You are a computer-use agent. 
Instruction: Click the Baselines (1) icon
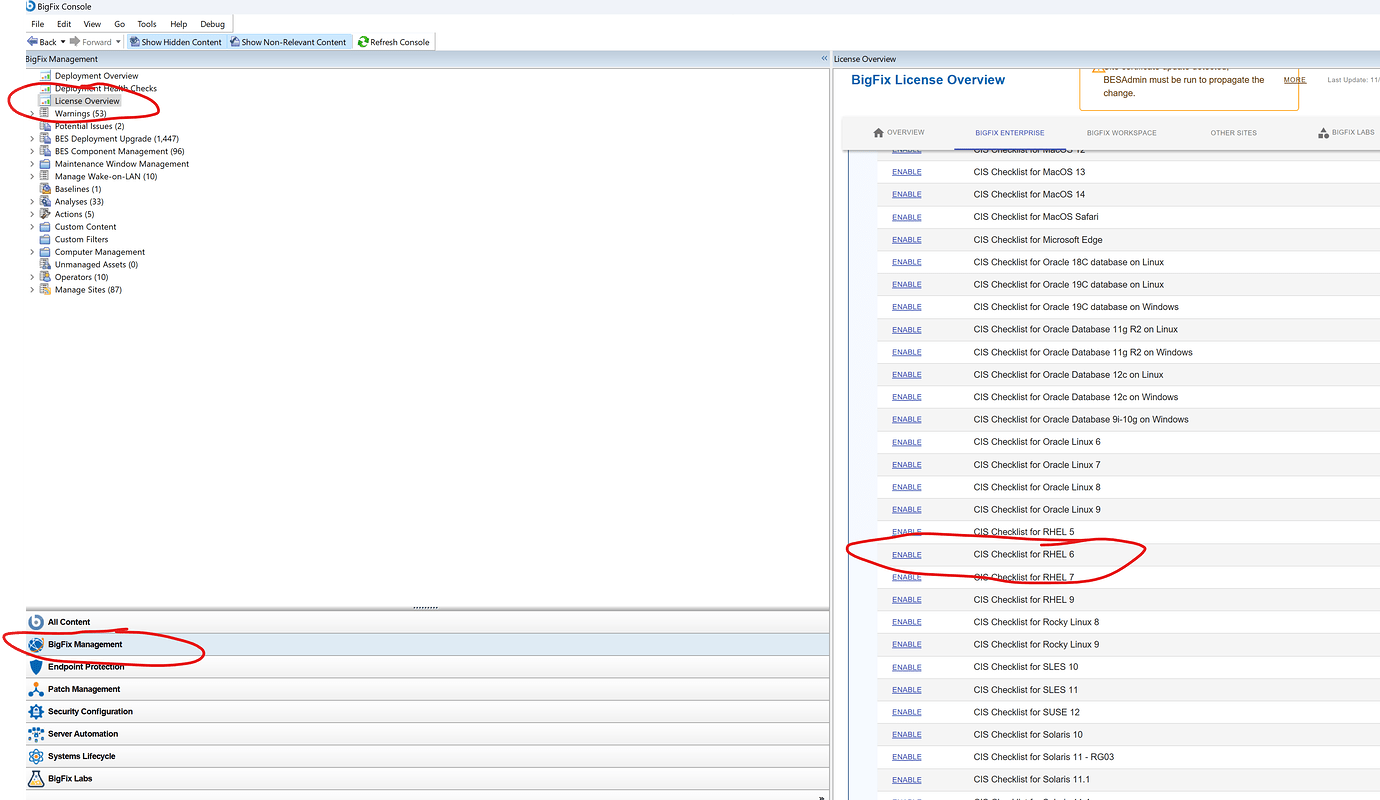coord(45,189)
